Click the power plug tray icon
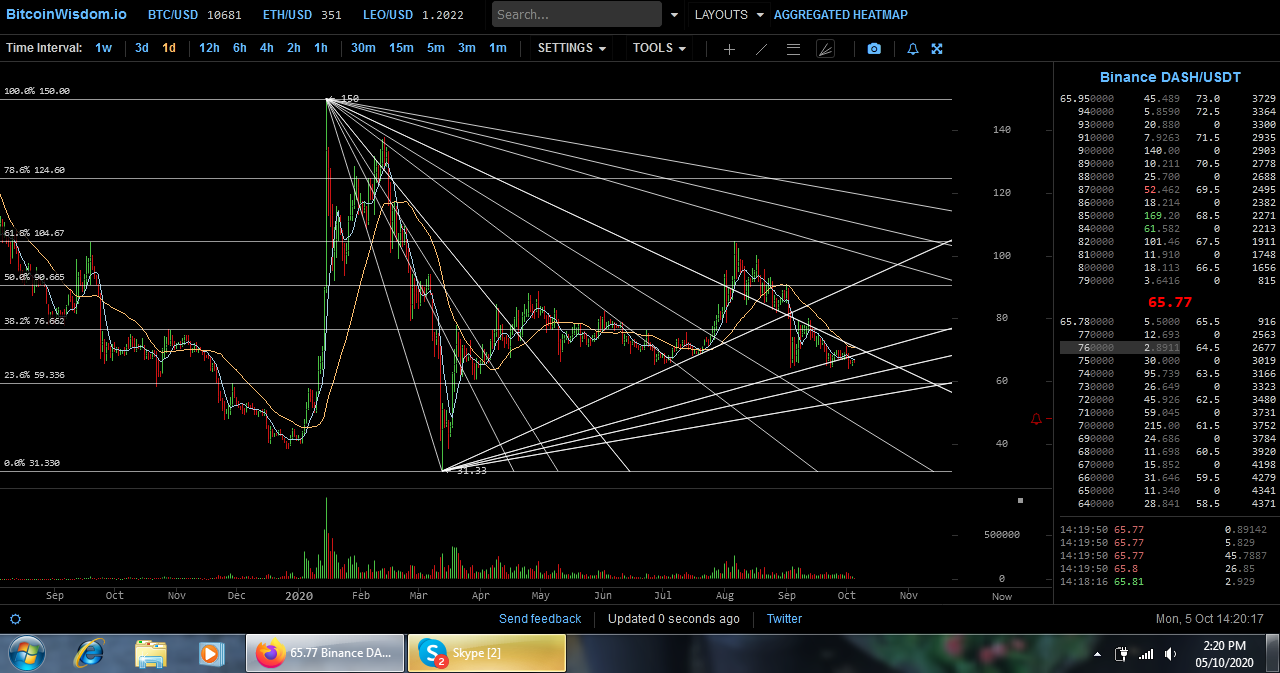The image size is (1280, 673). tap(1122, 654)
